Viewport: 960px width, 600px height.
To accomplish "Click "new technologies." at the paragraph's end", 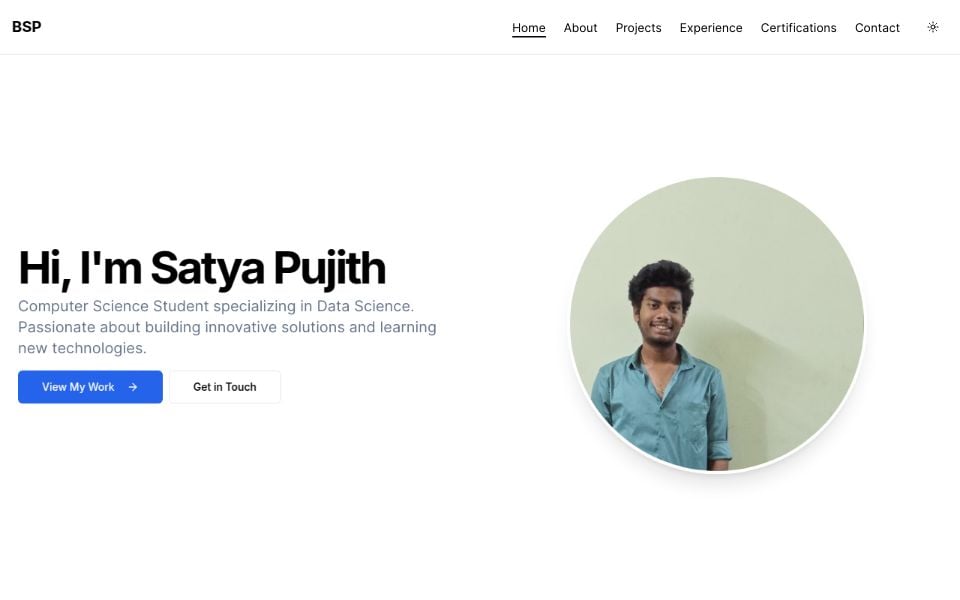I will [x=82, y=348].
